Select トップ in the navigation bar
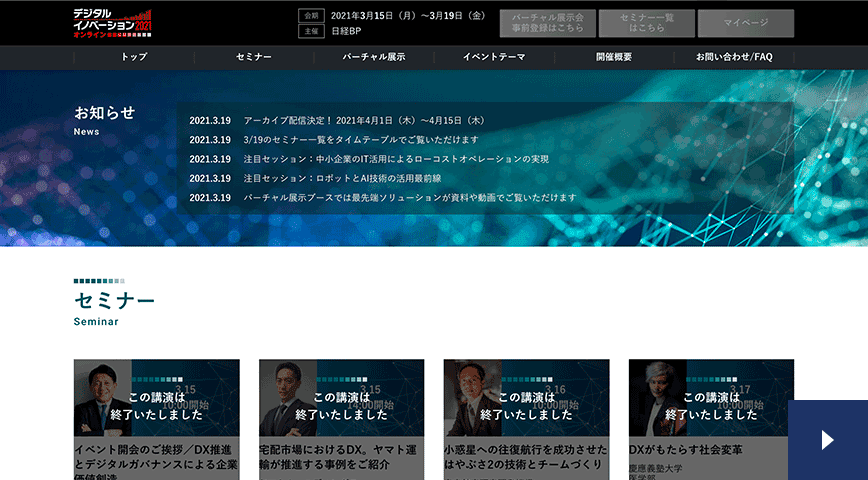The width and height of the screenshot is (868, 480). click(134, 57)
